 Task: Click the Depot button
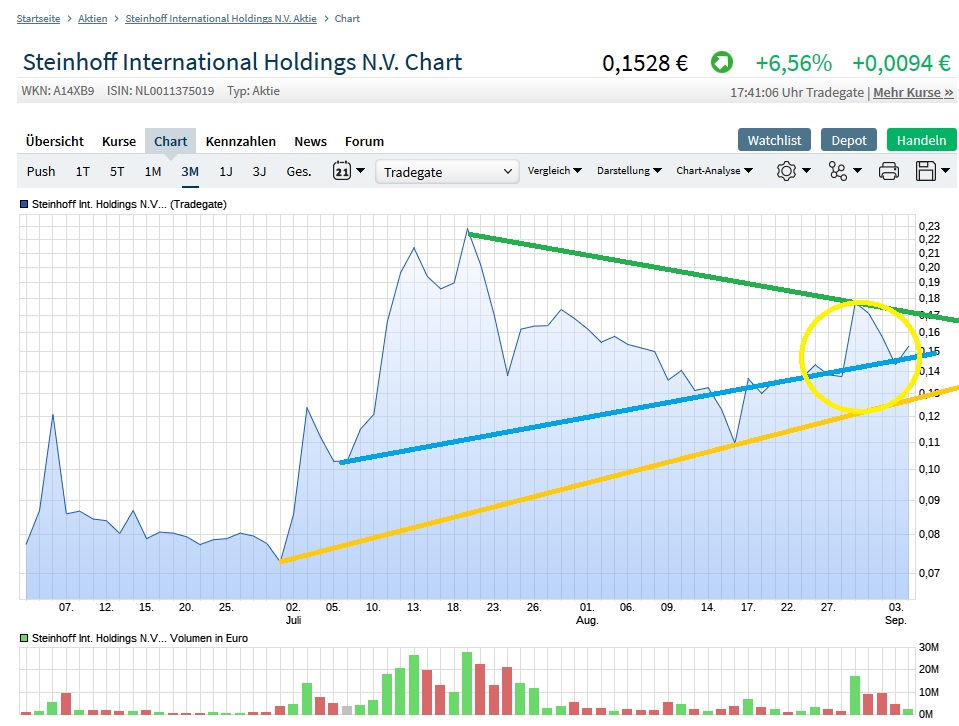(x=849, y=140)
